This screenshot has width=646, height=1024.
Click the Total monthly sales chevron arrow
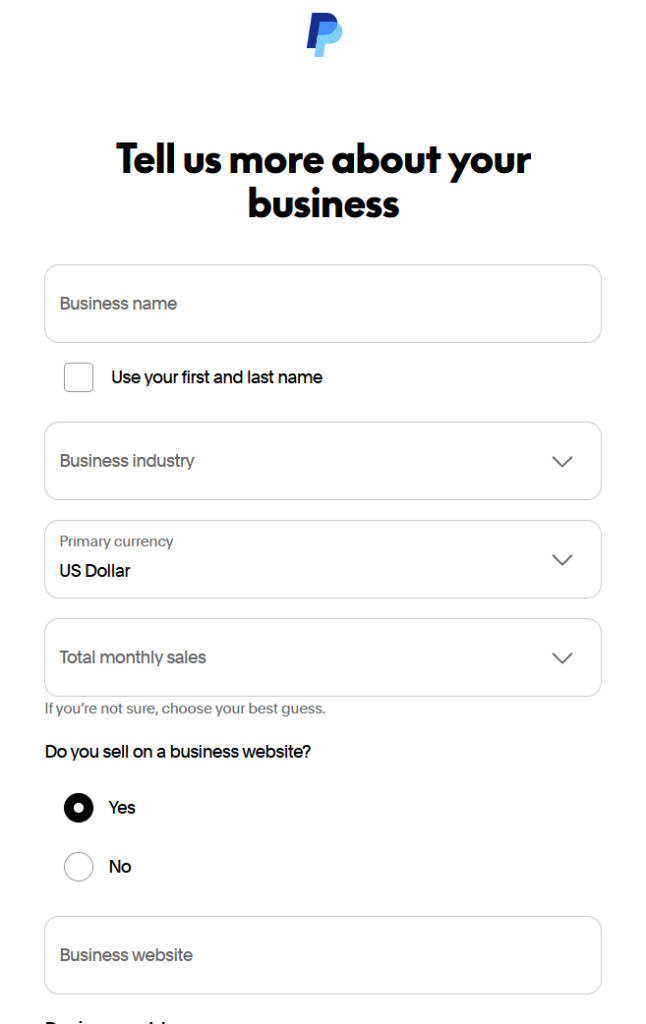[562, 657]
